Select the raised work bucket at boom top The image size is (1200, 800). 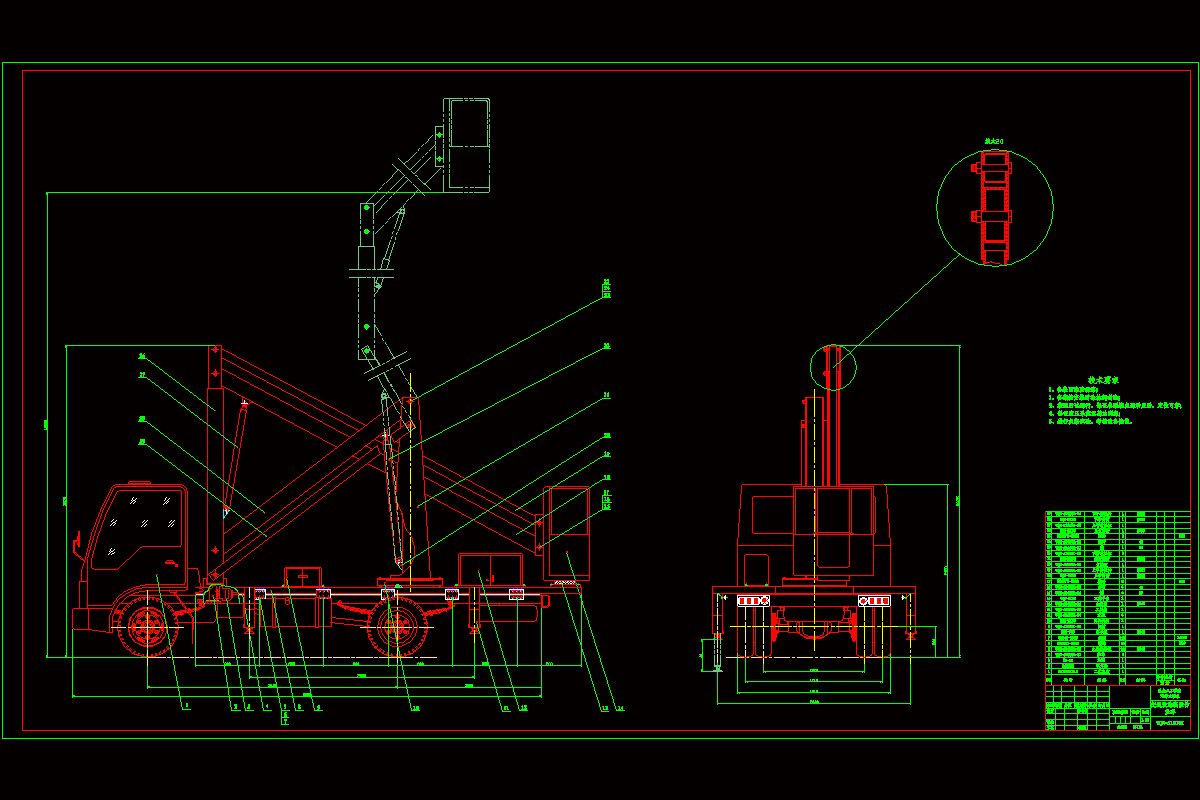pyautogui.click(x=467, y=145)
